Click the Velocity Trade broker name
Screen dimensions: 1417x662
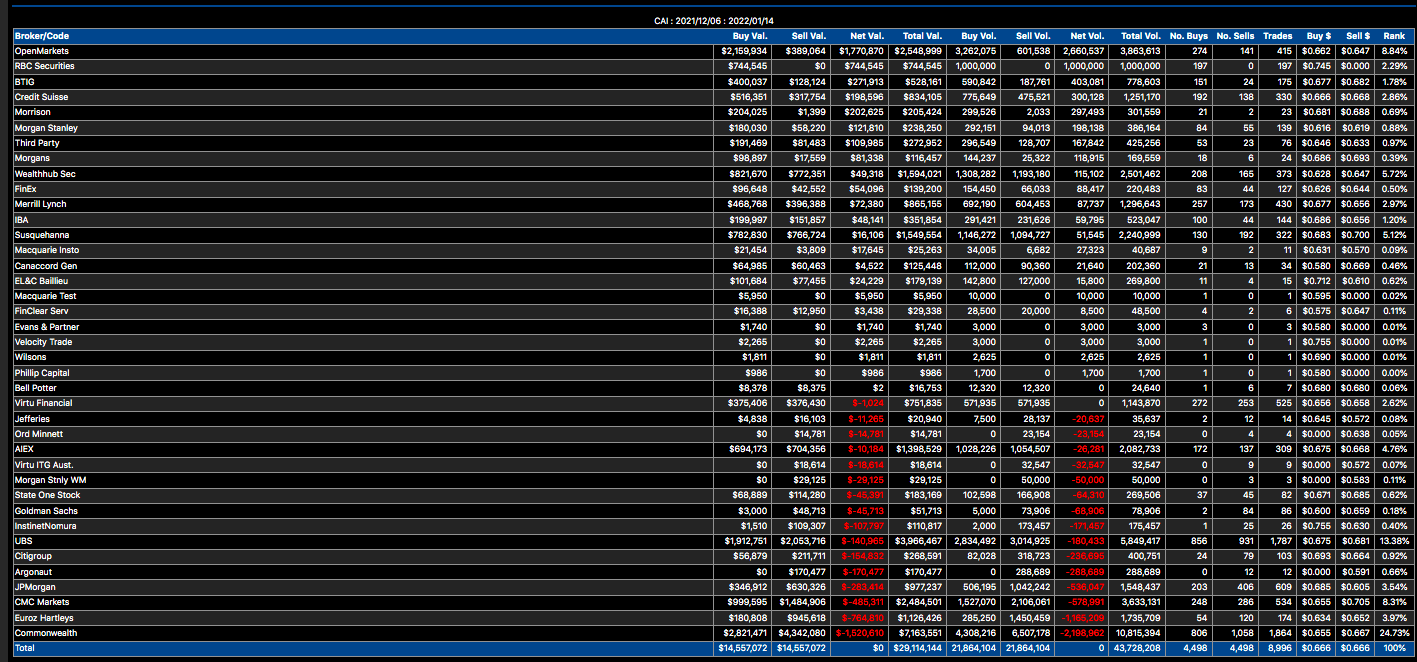pos(44,342)
